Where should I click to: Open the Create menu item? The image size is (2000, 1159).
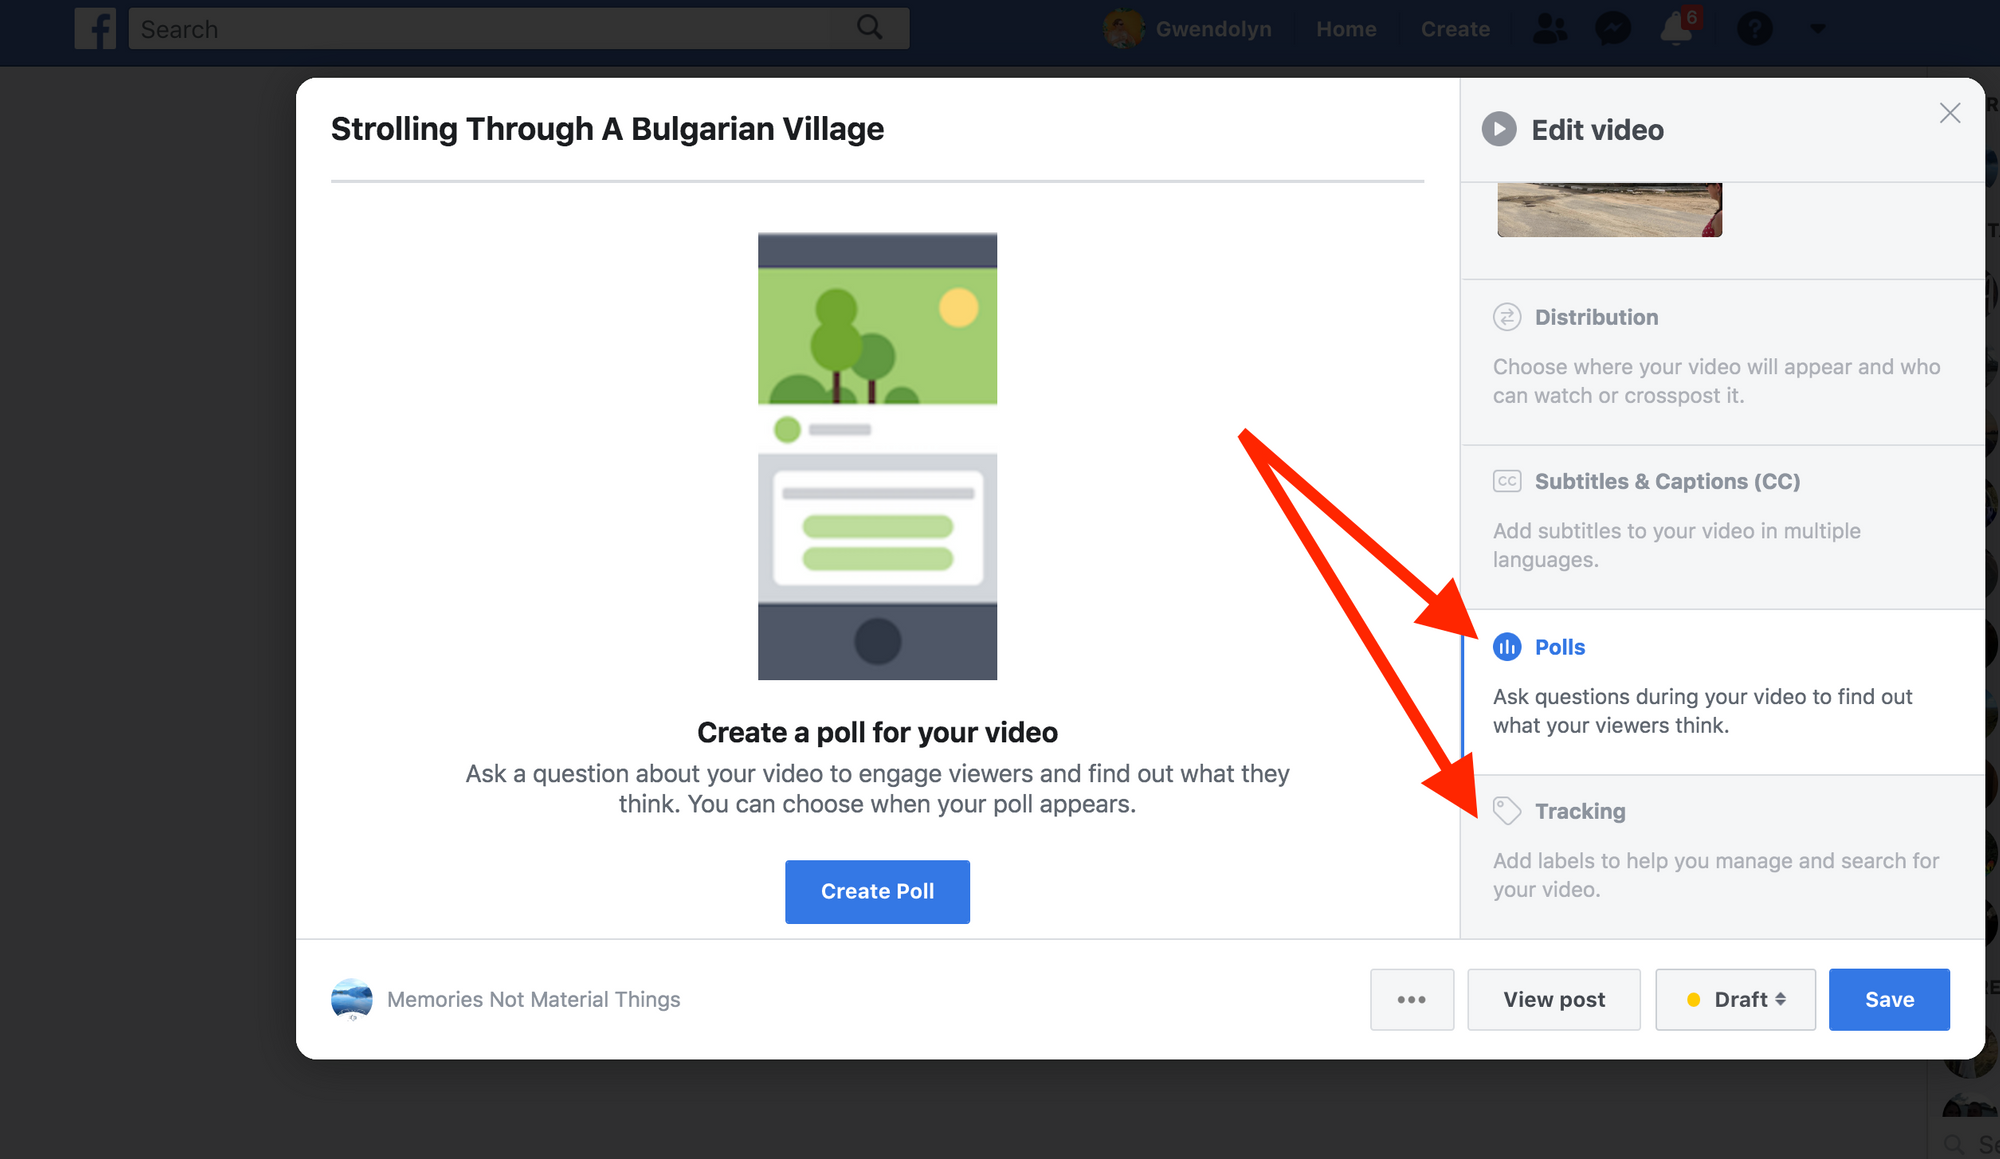(1455, 29)
